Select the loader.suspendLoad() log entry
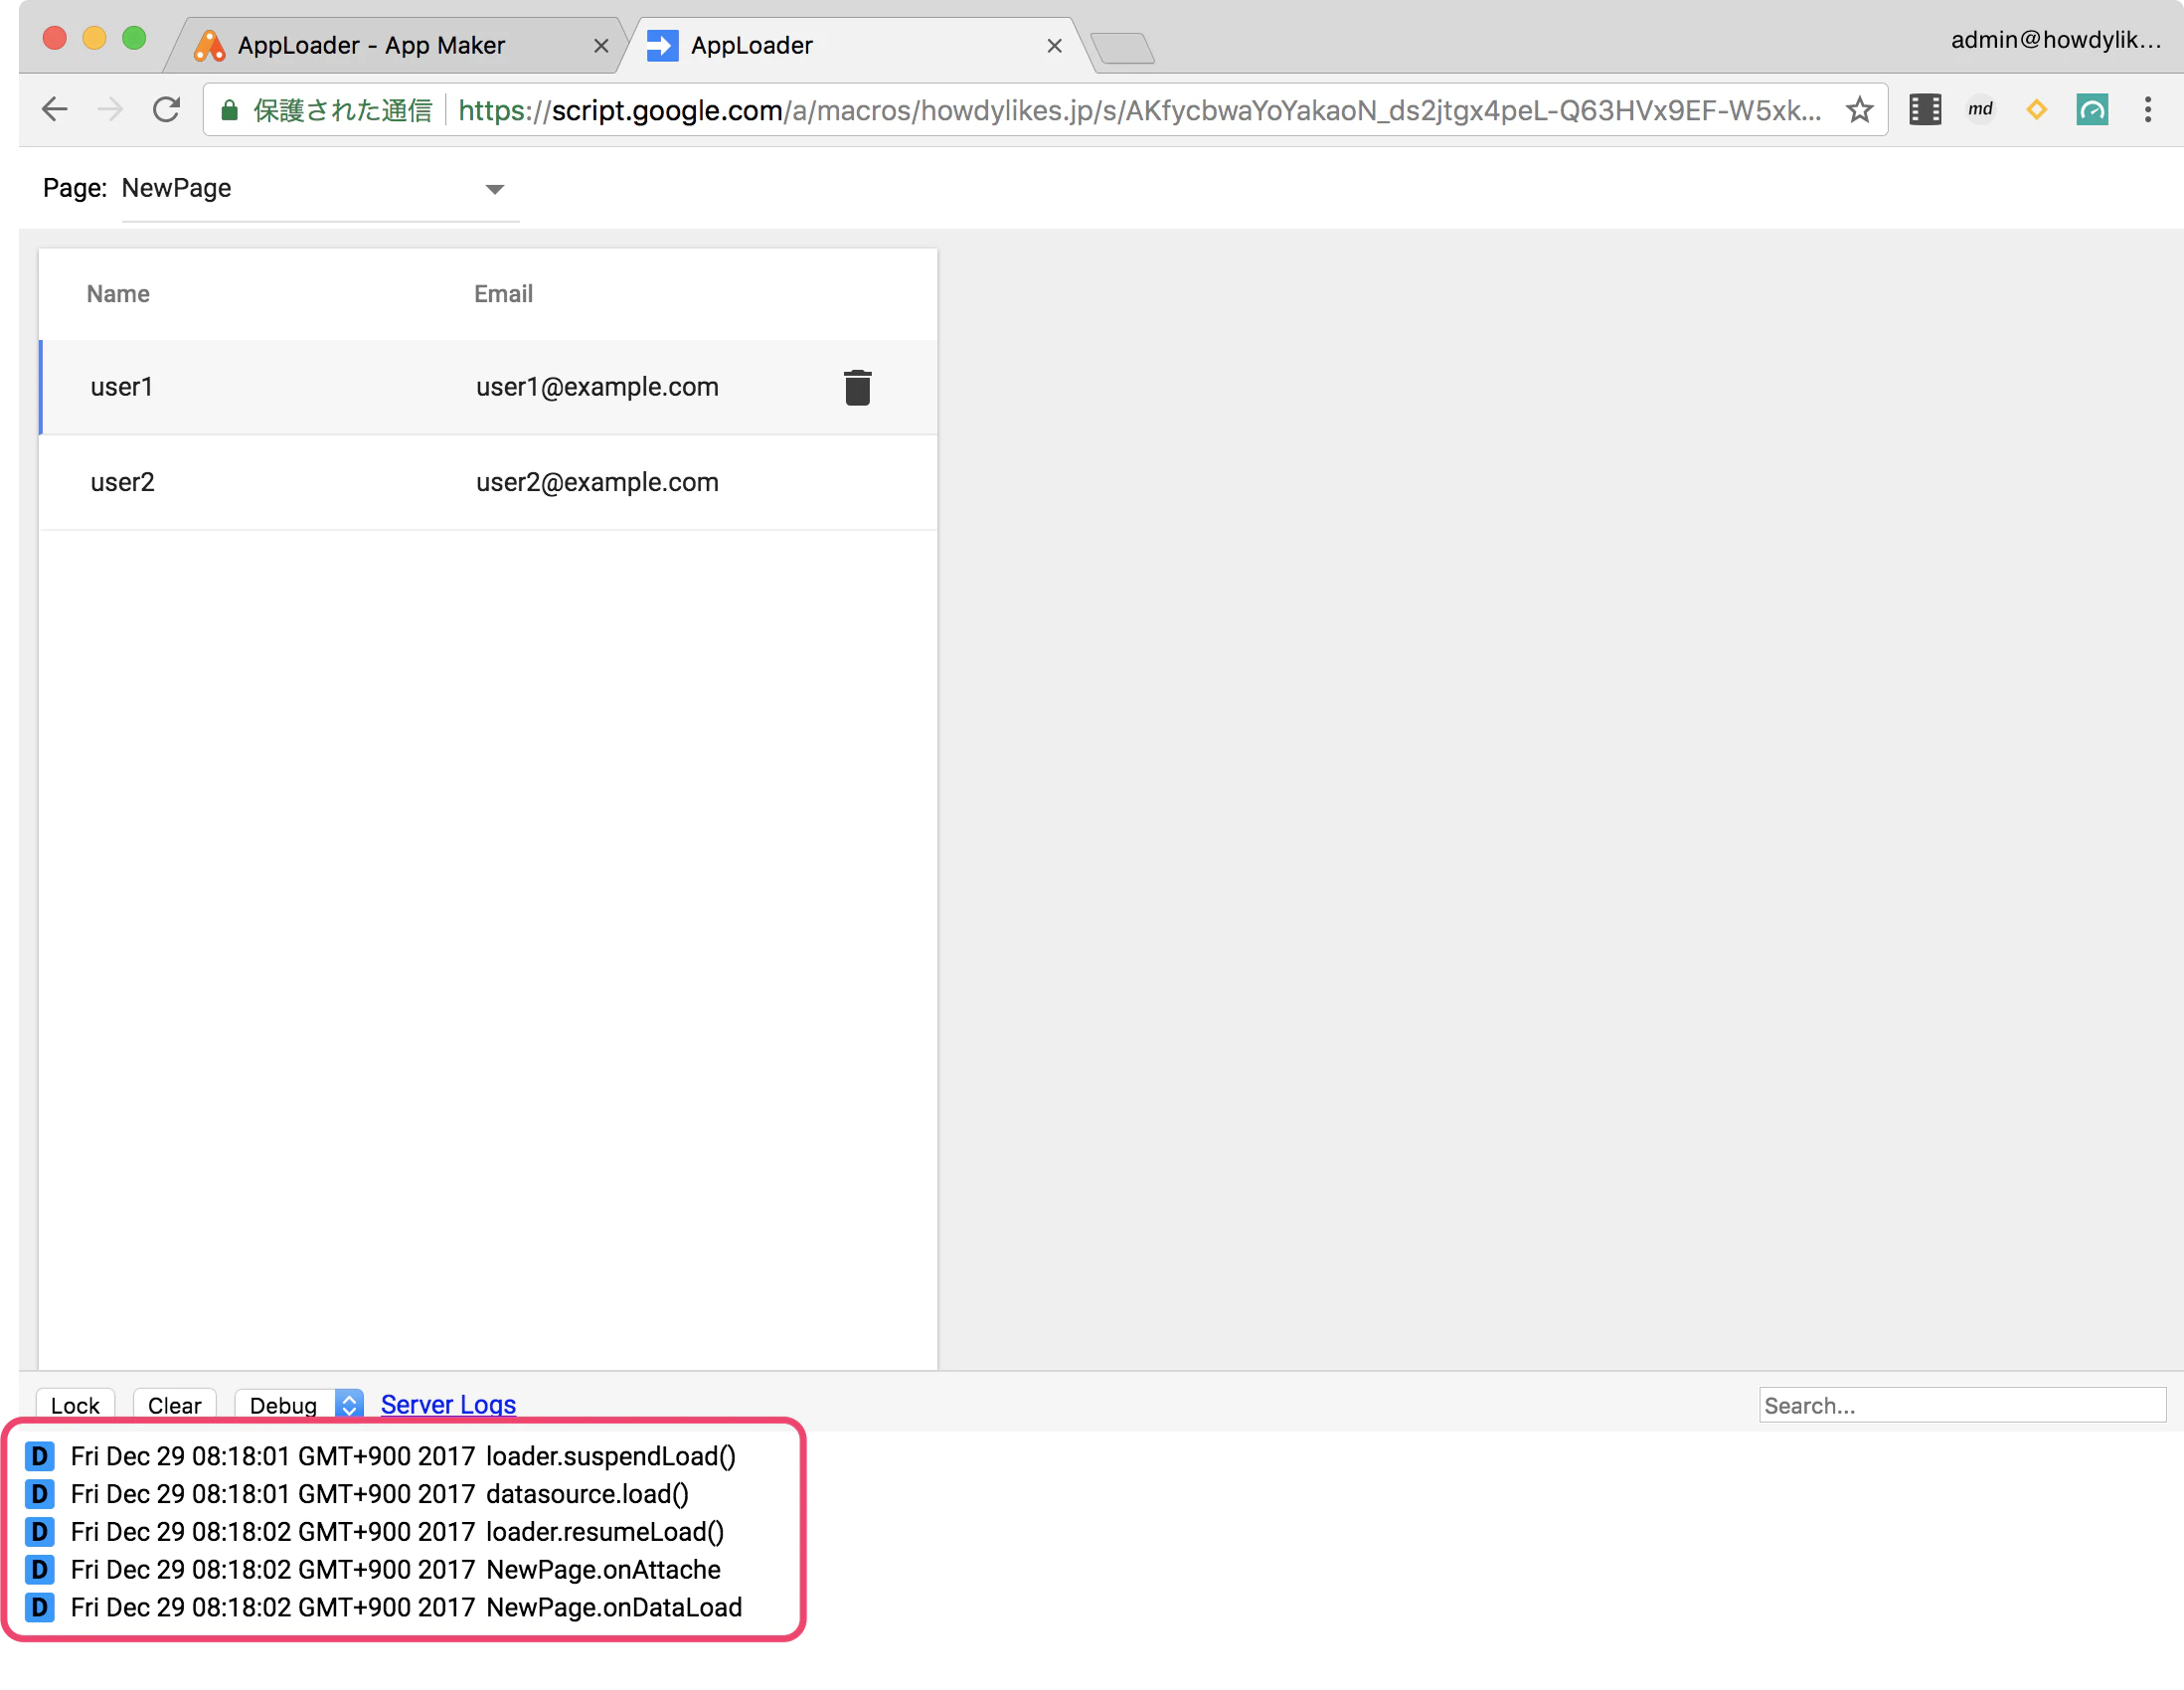 (381, 1456)
